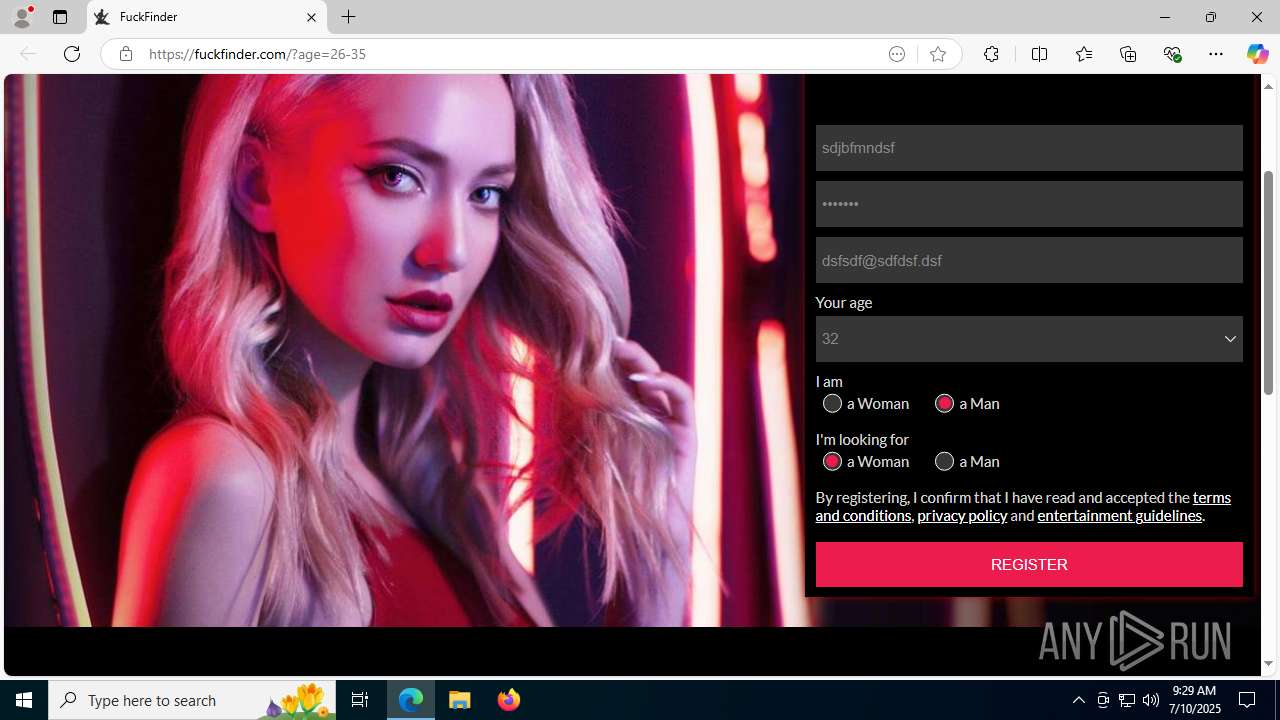Viewport: 1280px width, 720px height.
Task: Open the Windows Start menu
Action: [24, 700]
